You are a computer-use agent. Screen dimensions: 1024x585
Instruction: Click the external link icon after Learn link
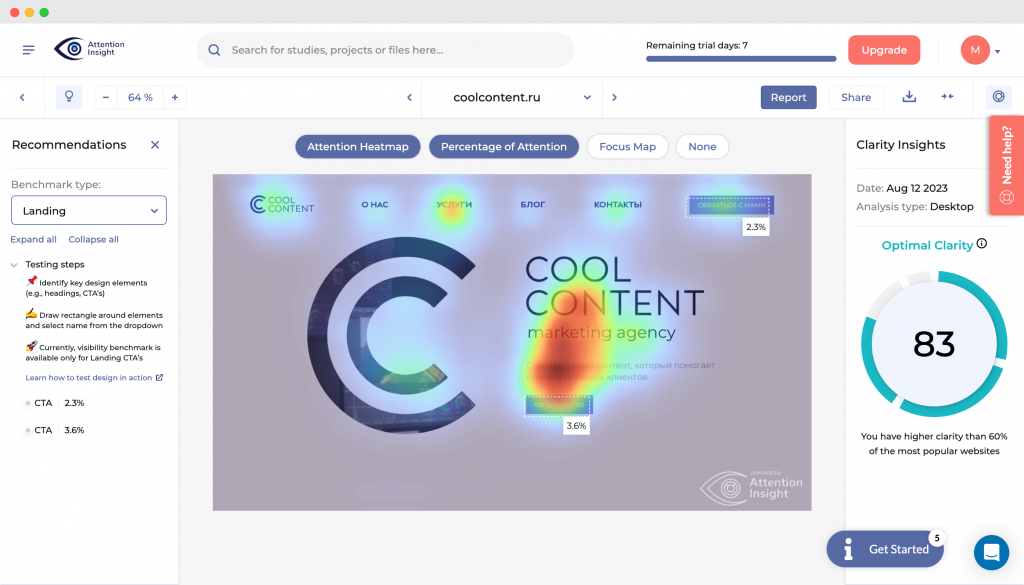[159, 377]
